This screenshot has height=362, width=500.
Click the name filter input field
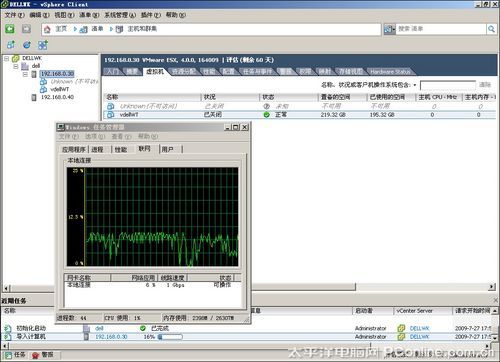pyautogui.click(x=448, y=85)
